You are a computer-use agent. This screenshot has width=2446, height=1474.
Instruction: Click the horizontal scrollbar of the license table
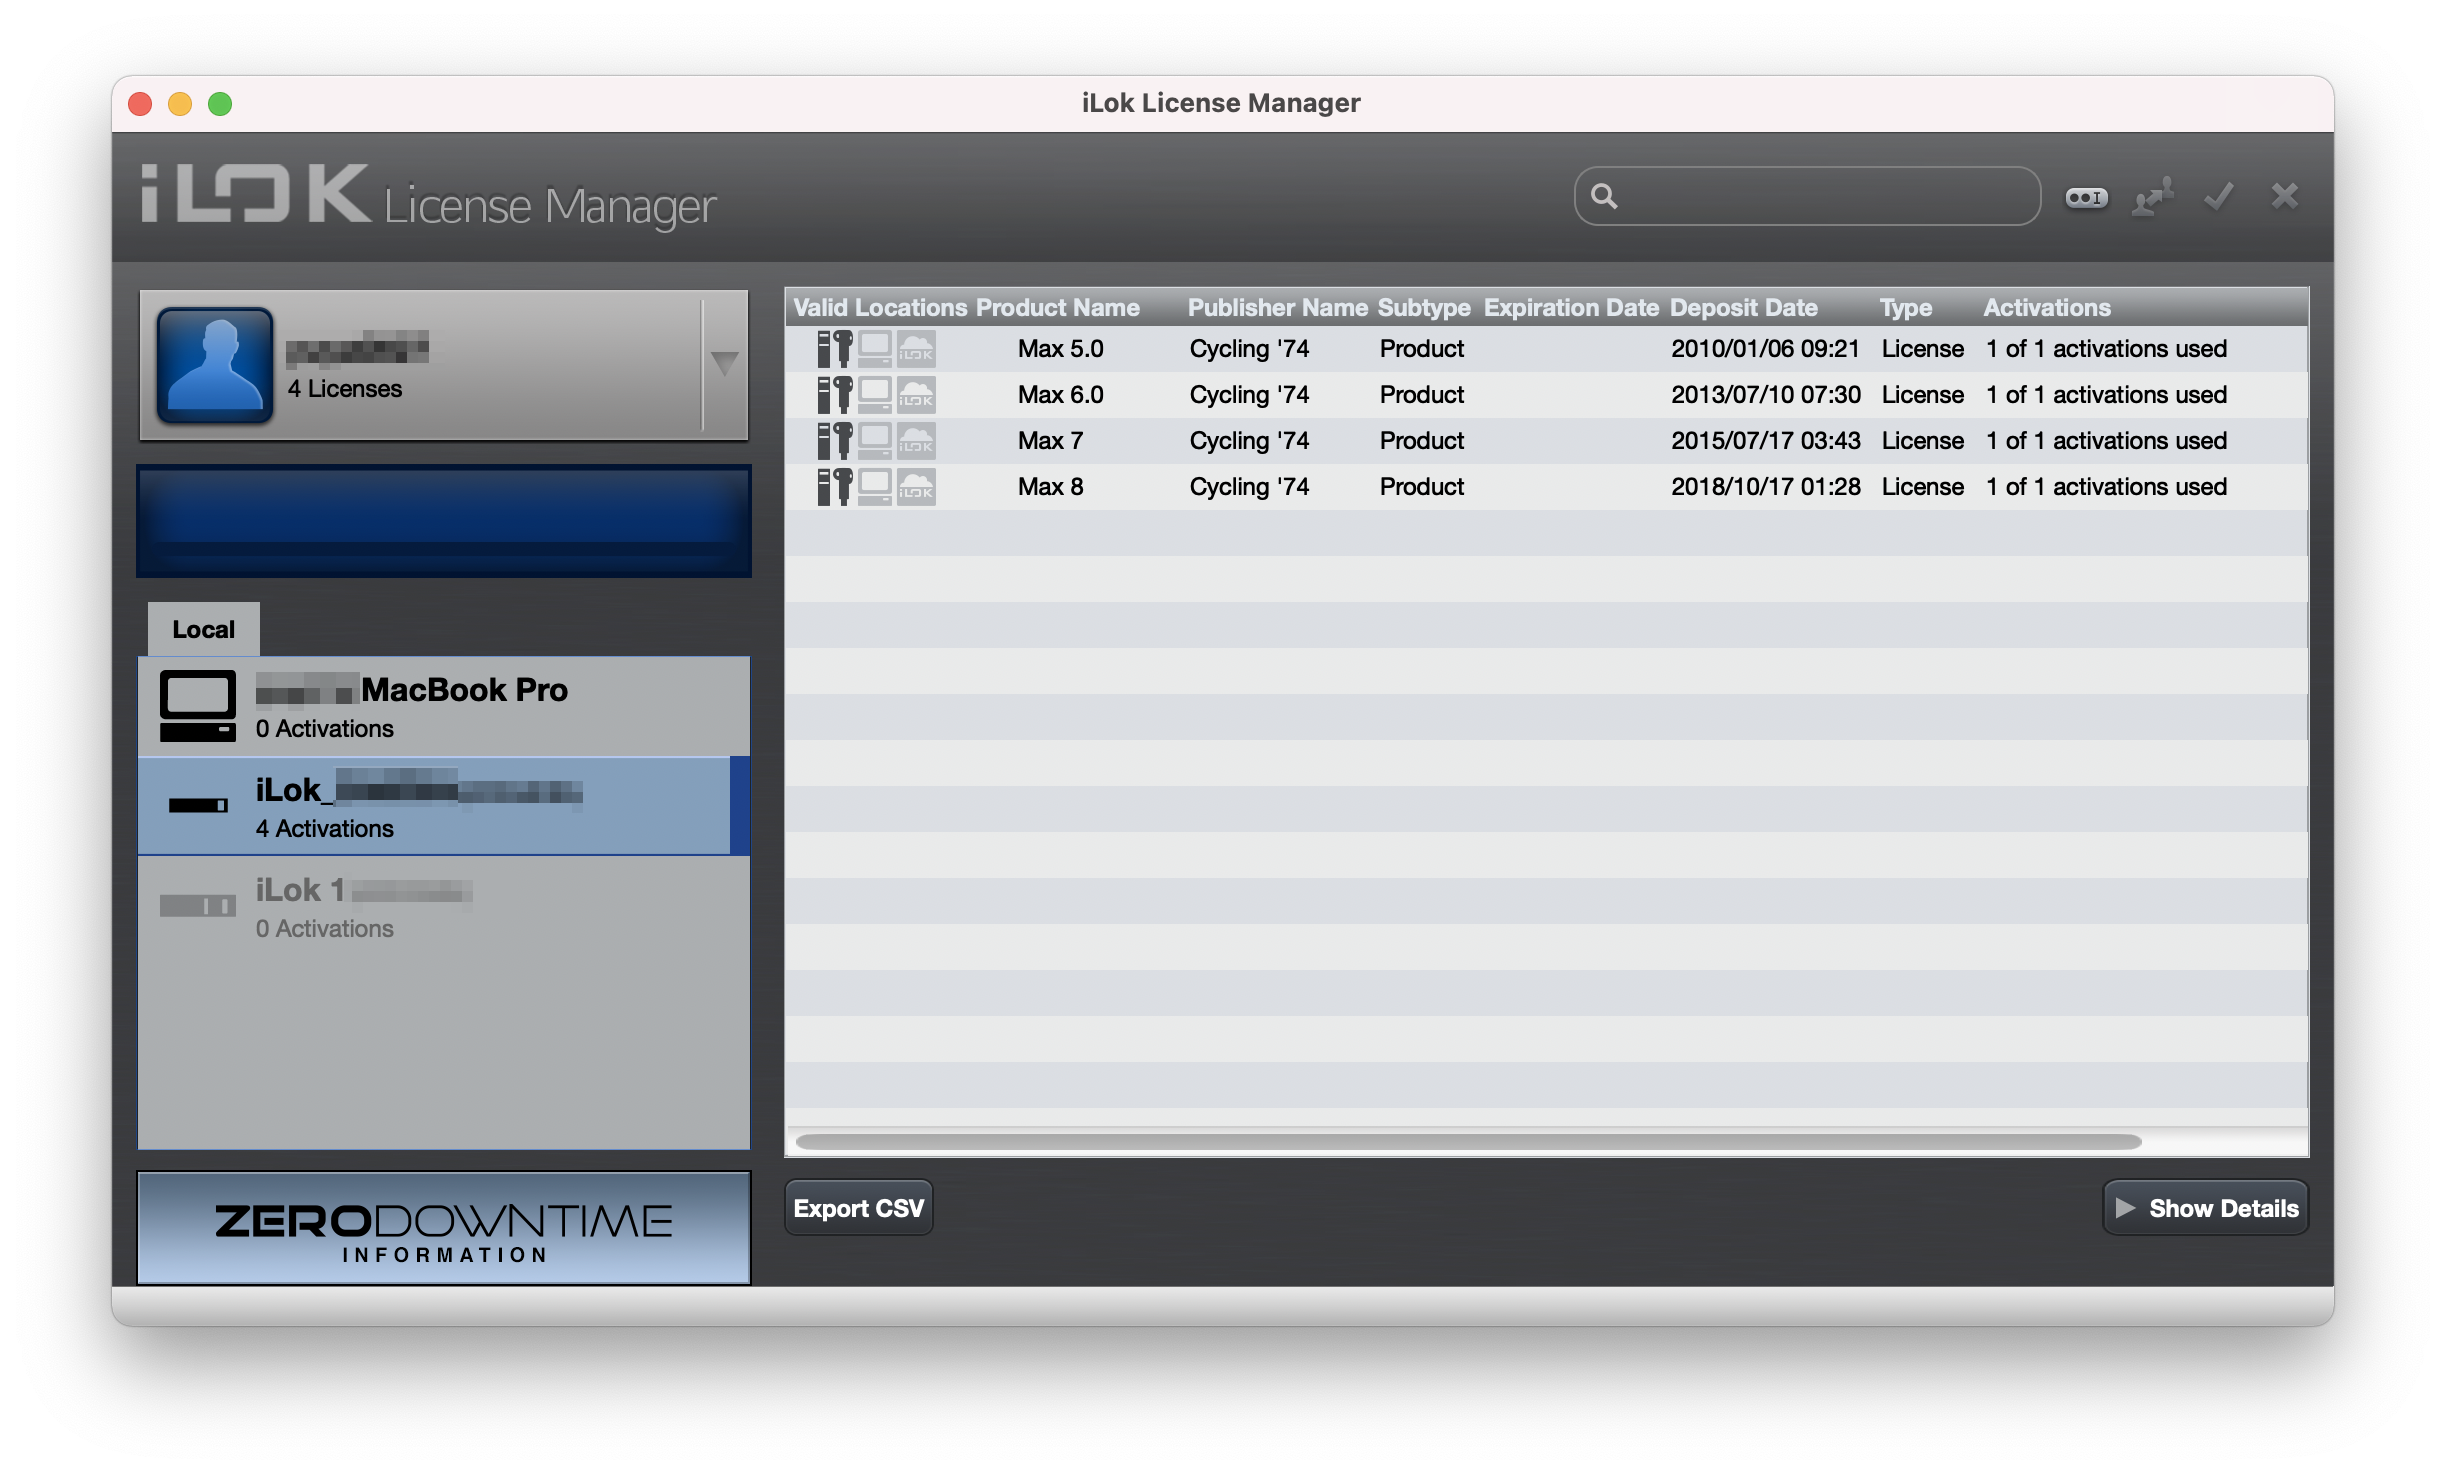(x=1467, y=1142)
